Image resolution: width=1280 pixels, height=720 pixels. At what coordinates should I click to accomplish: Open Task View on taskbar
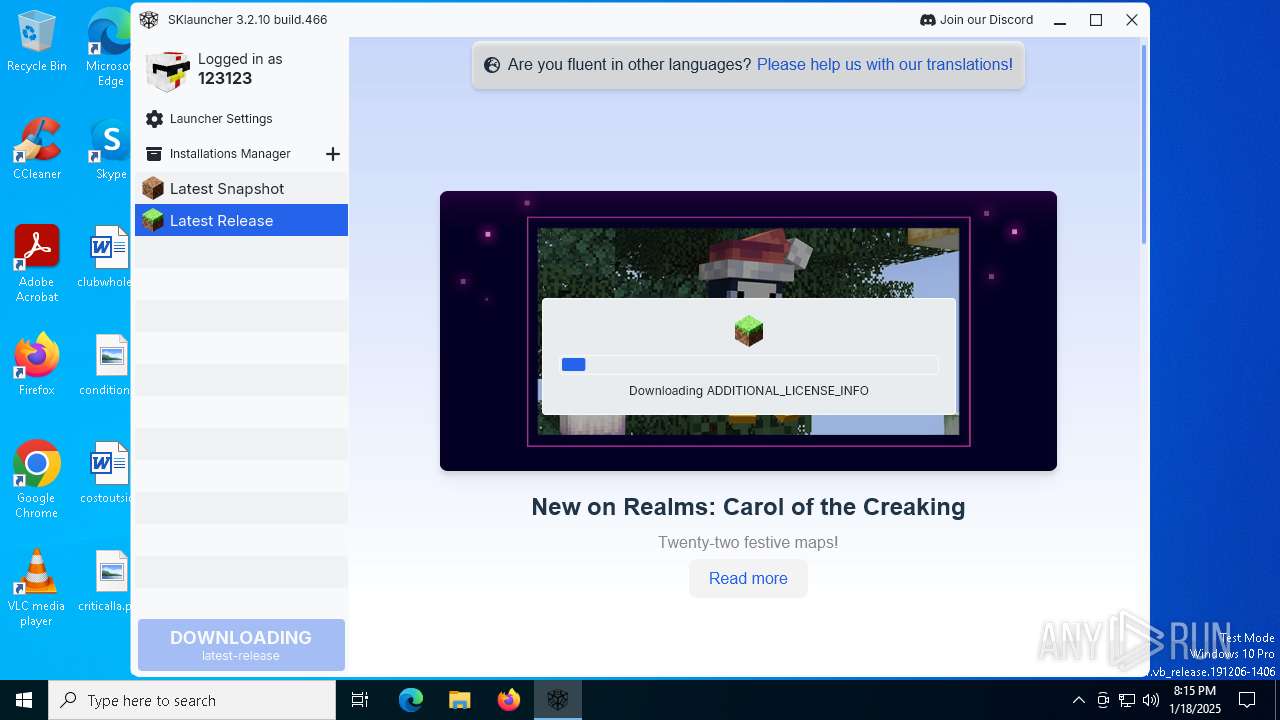coord(360,700)
